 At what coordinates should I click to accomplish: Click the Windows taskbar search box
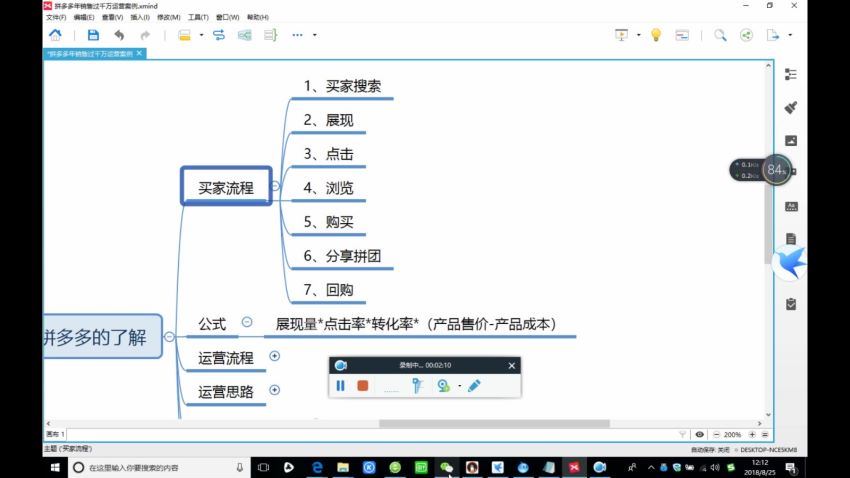[159, 467]
